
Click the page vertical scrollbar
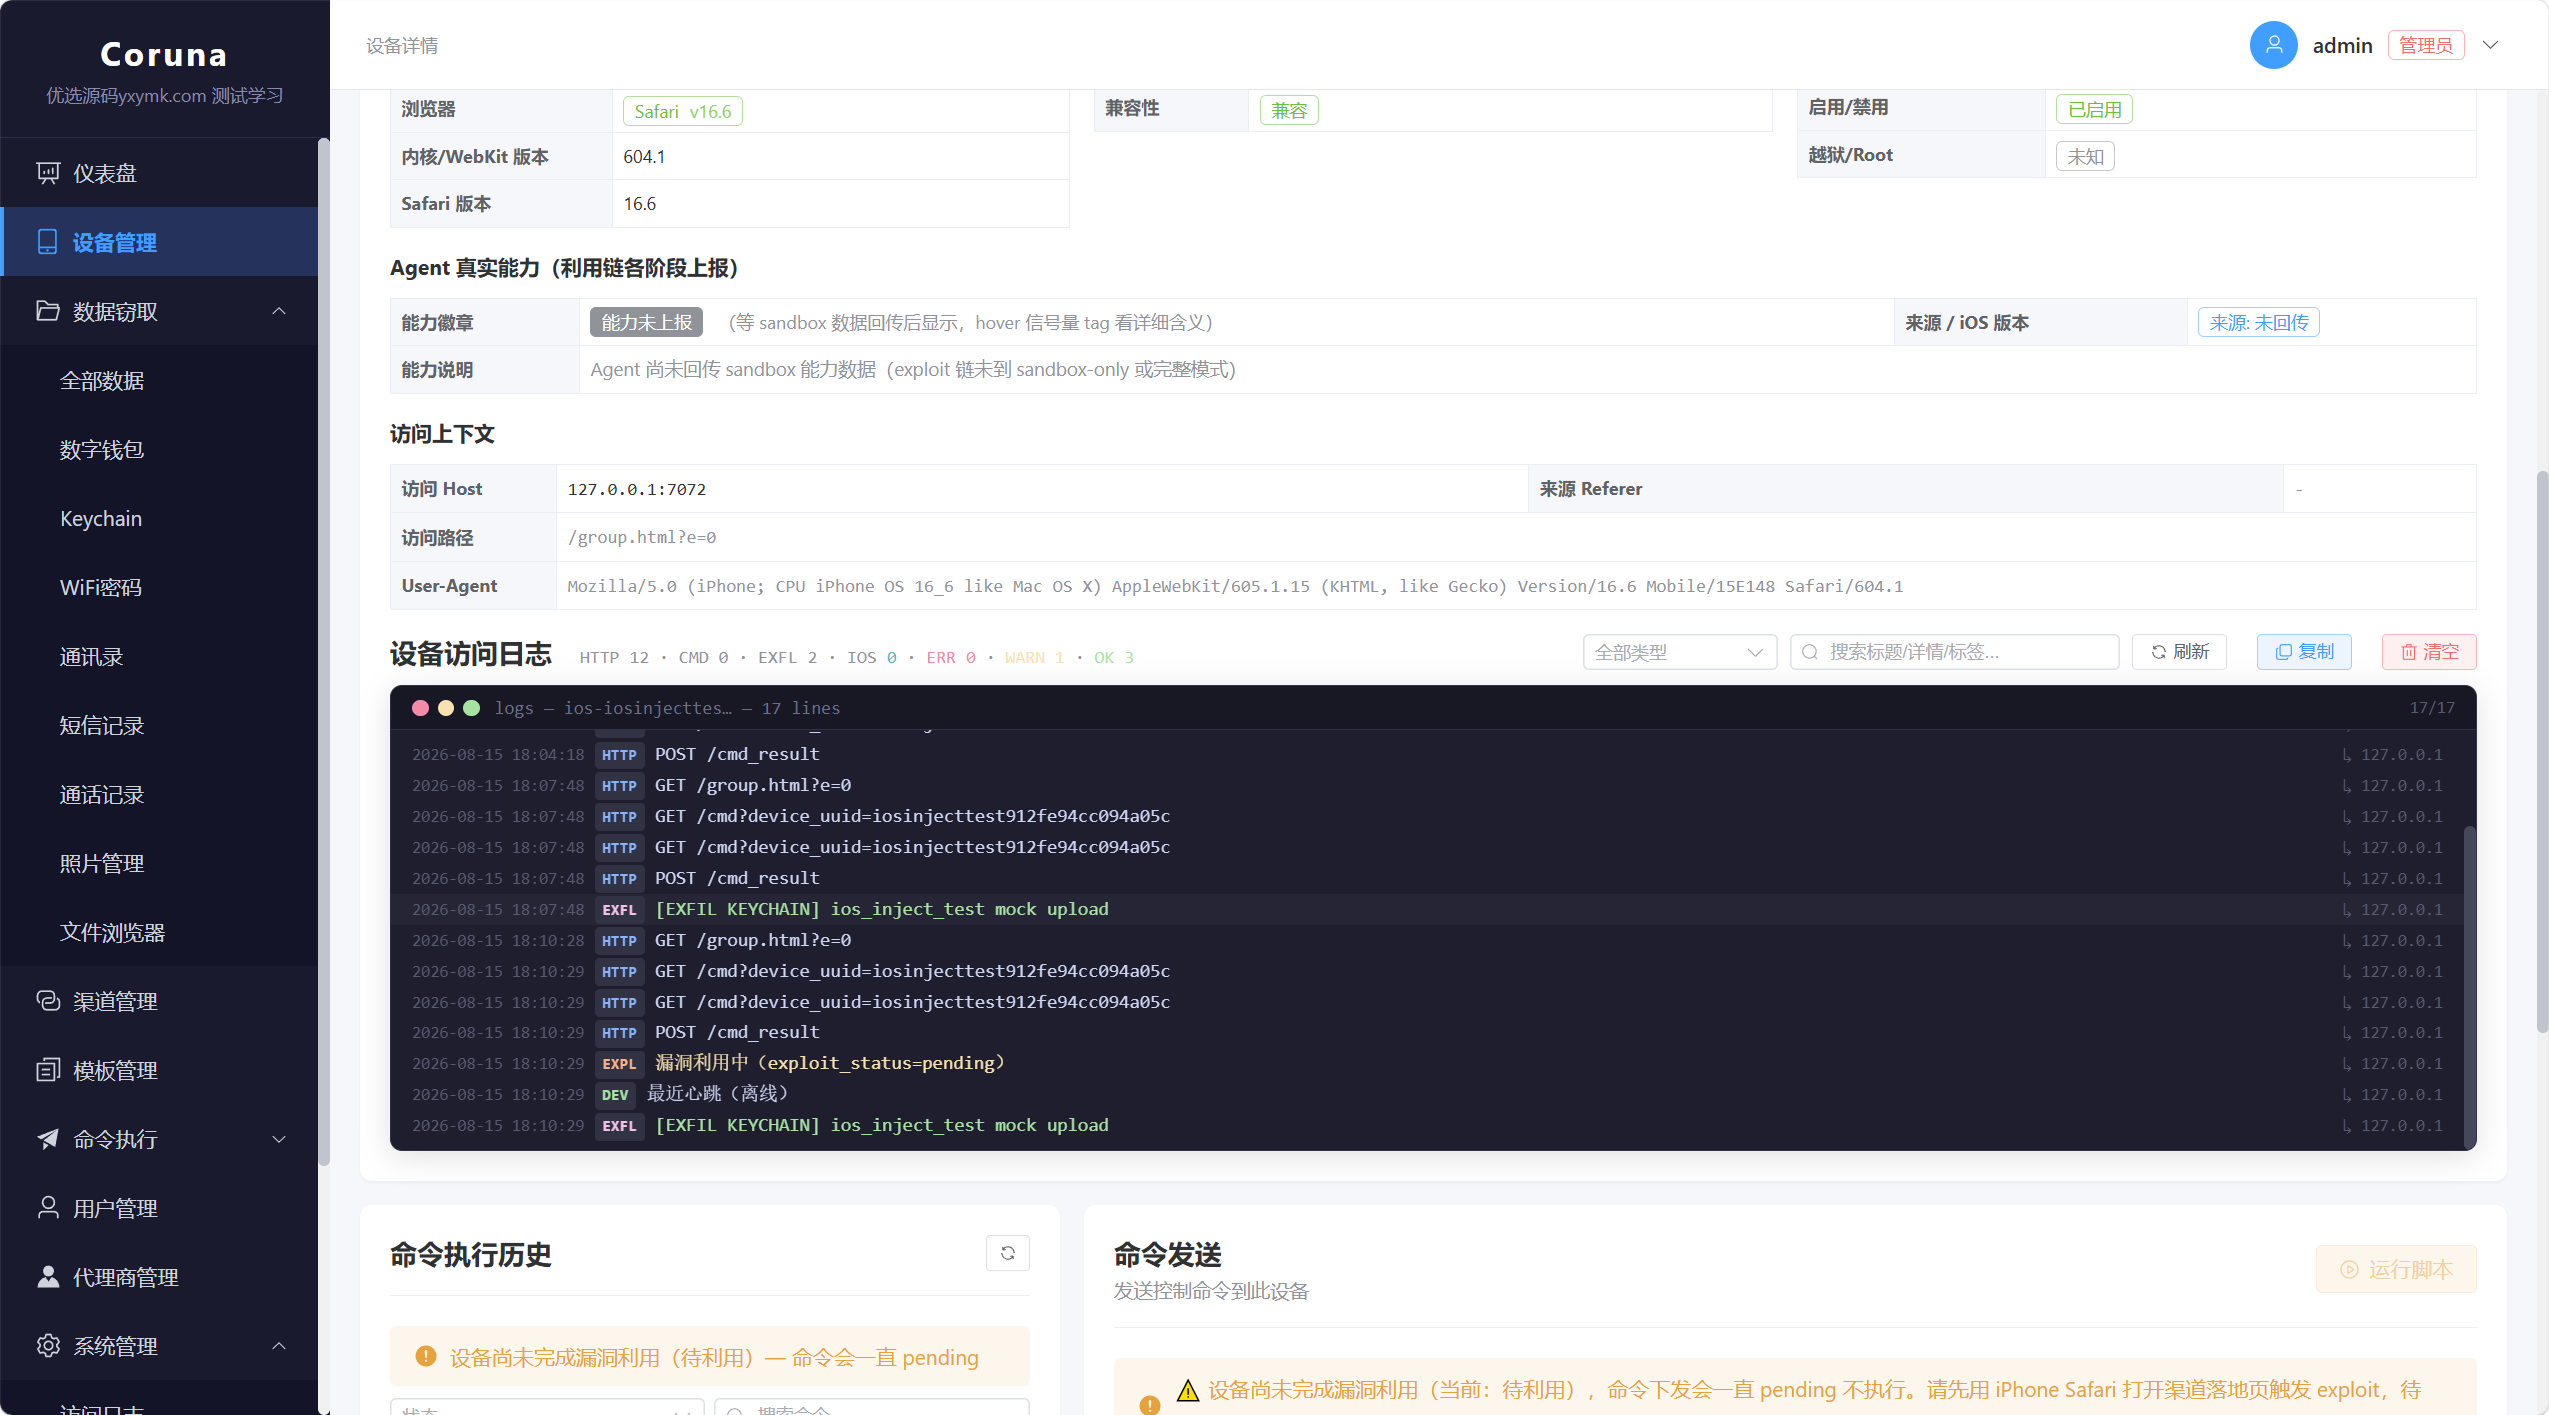[x=2541, y=750]
